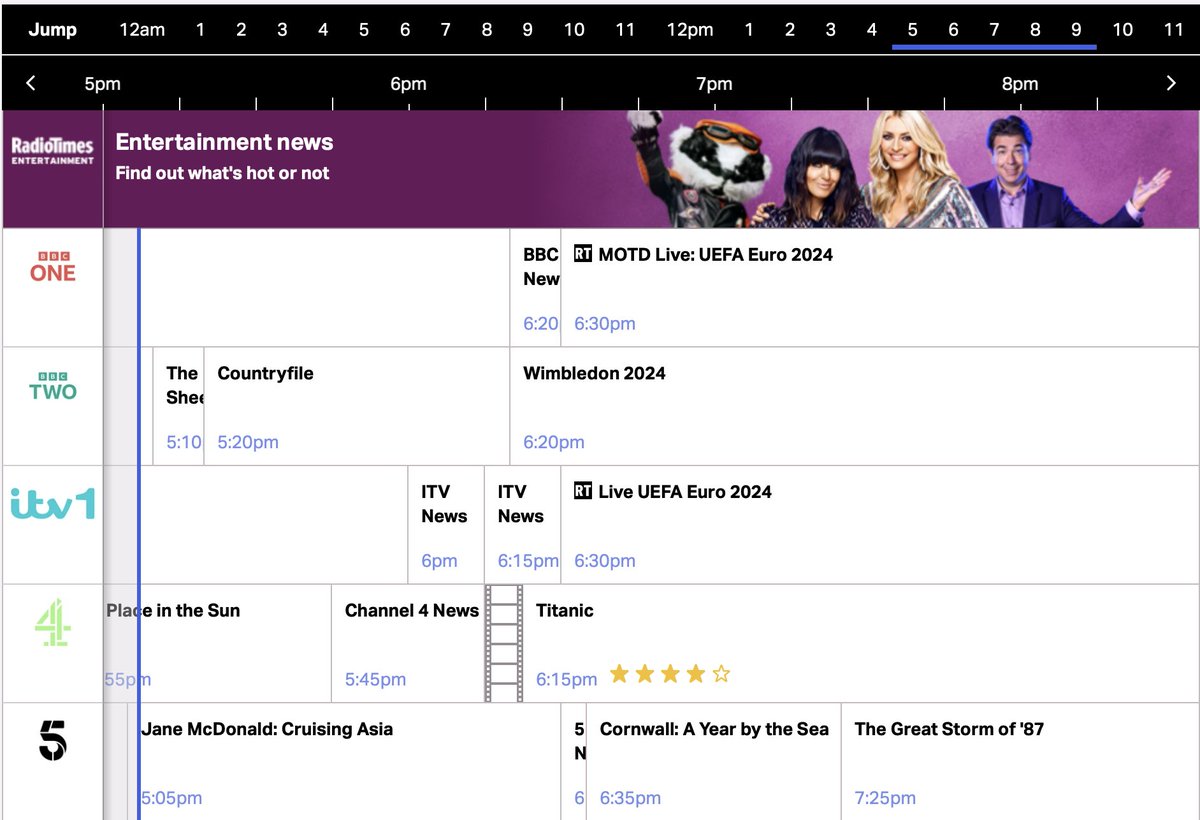Image resolution: width=1200 pixels, height=820 pixels.
Task: Open the 5:10 programme on BBC Two
Action: tap(179, 406)
